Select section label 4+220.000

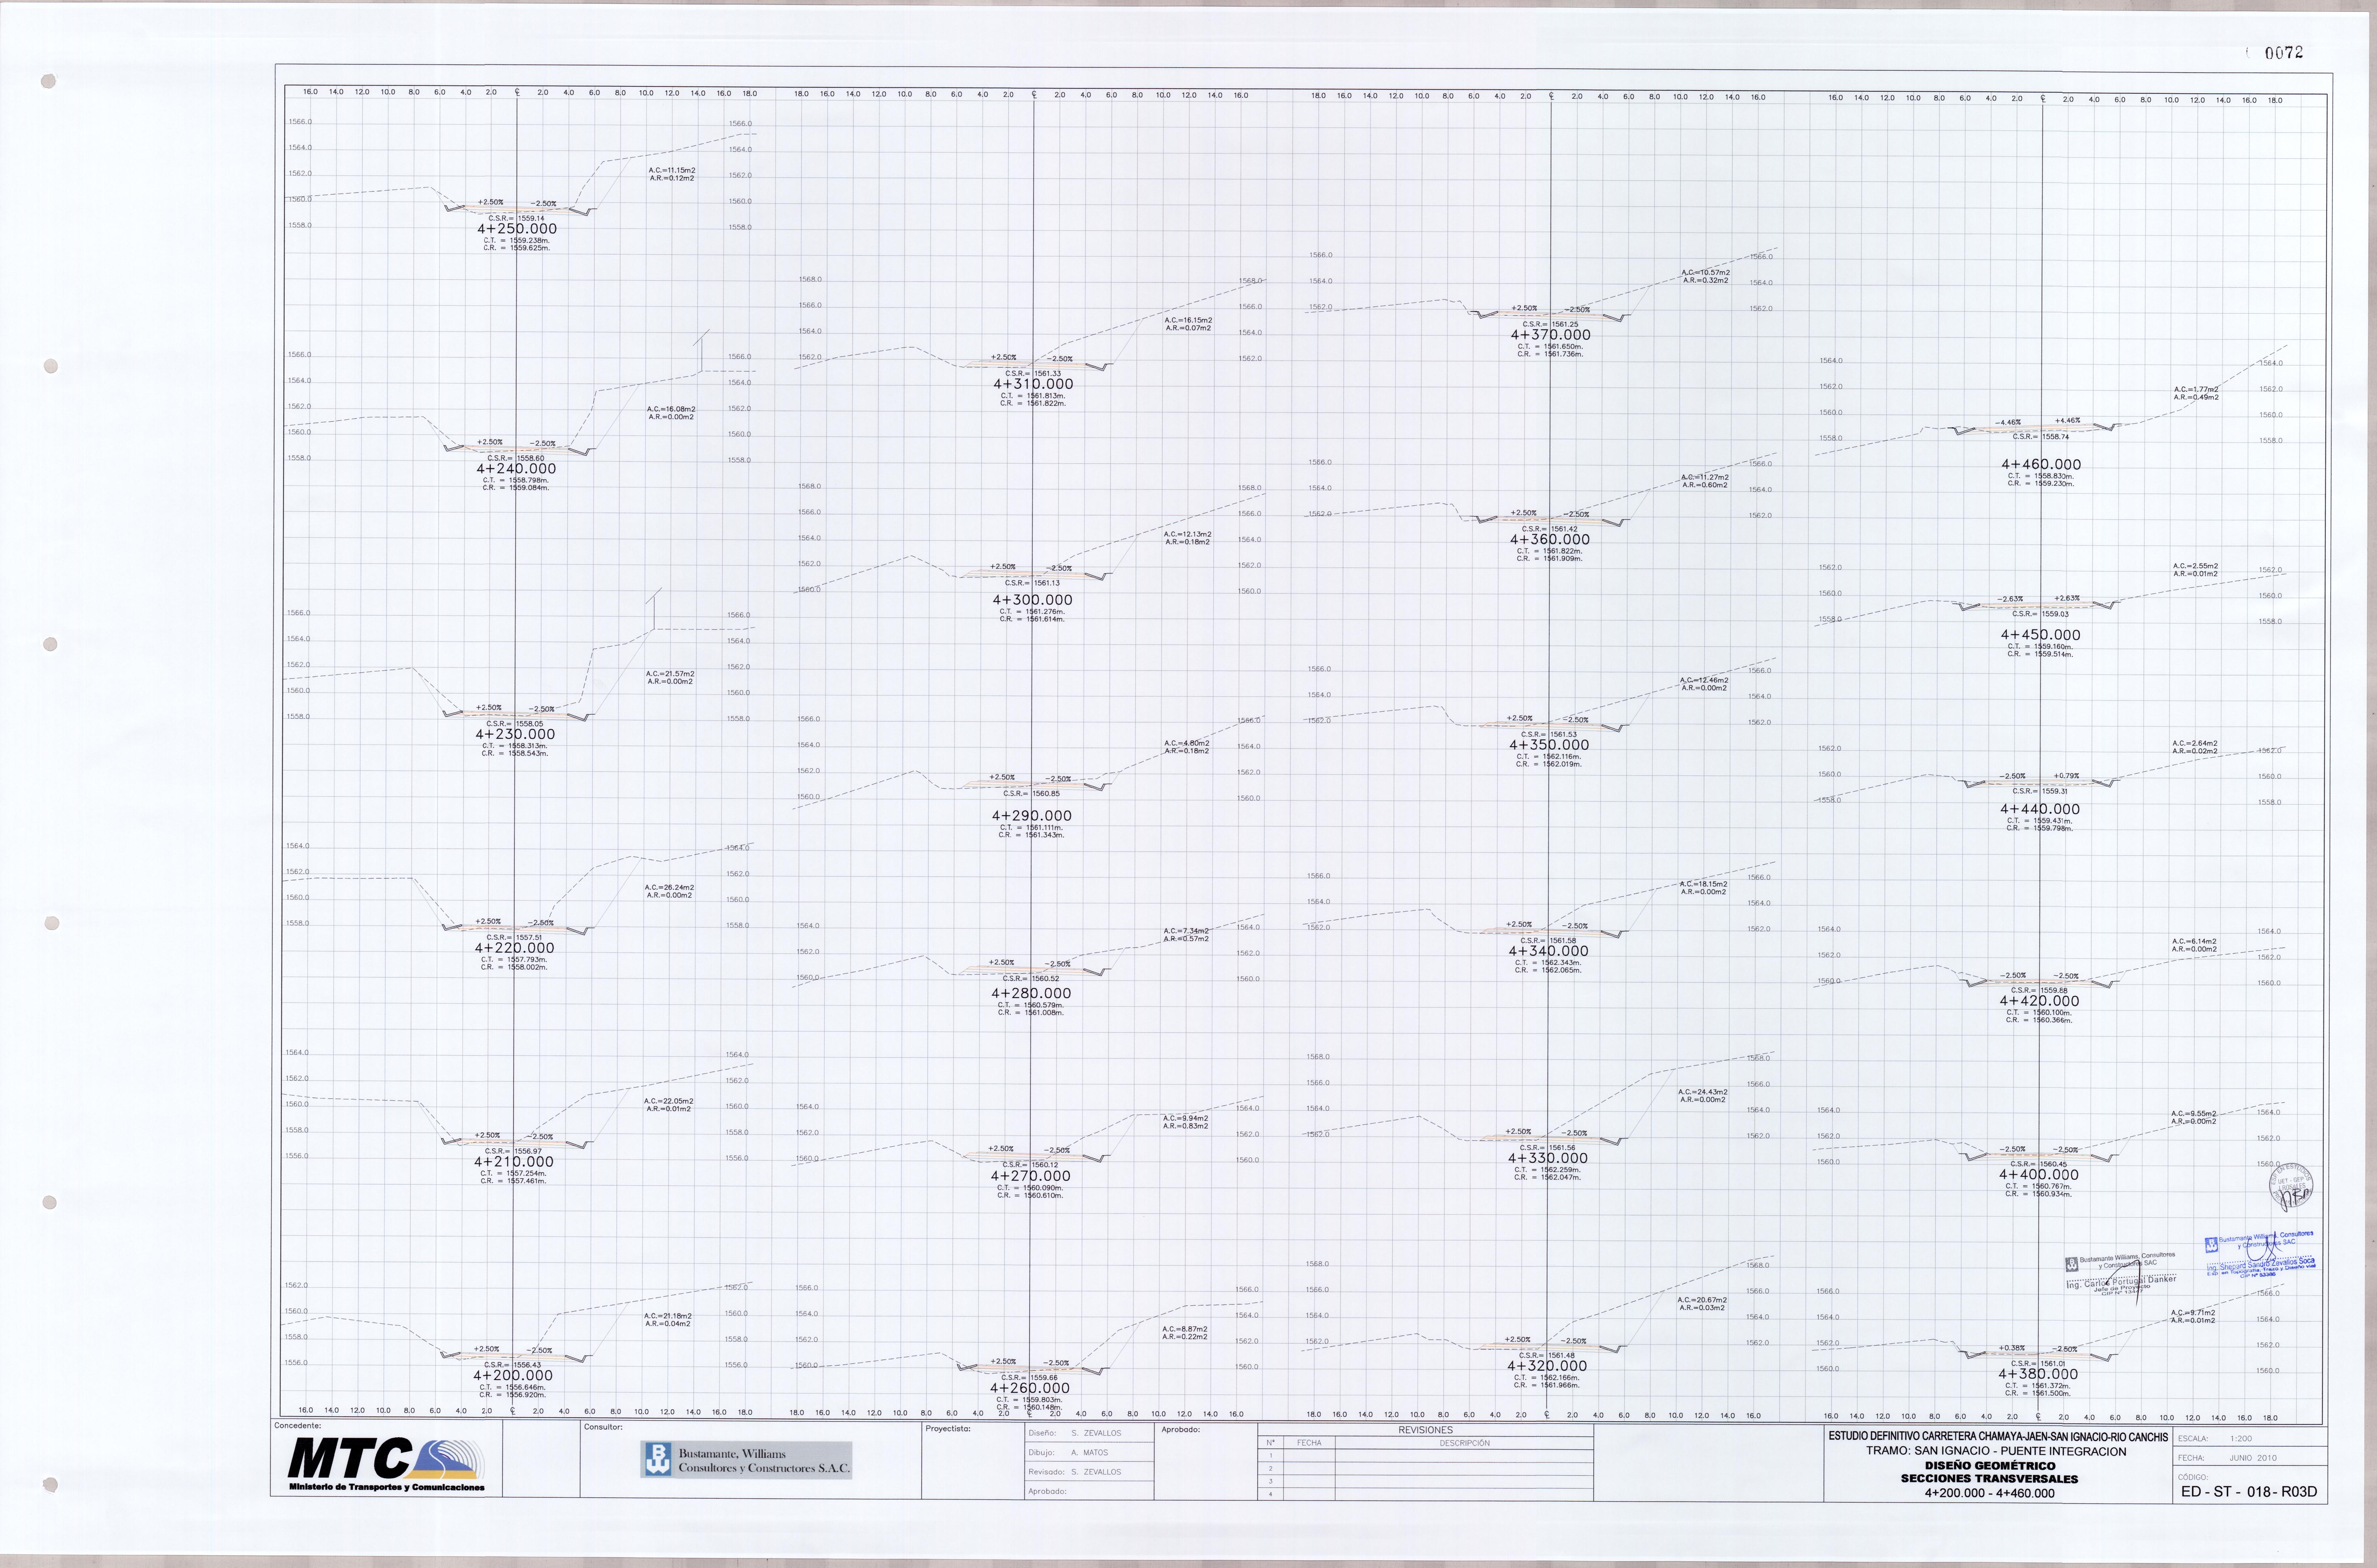pos(514,948)
